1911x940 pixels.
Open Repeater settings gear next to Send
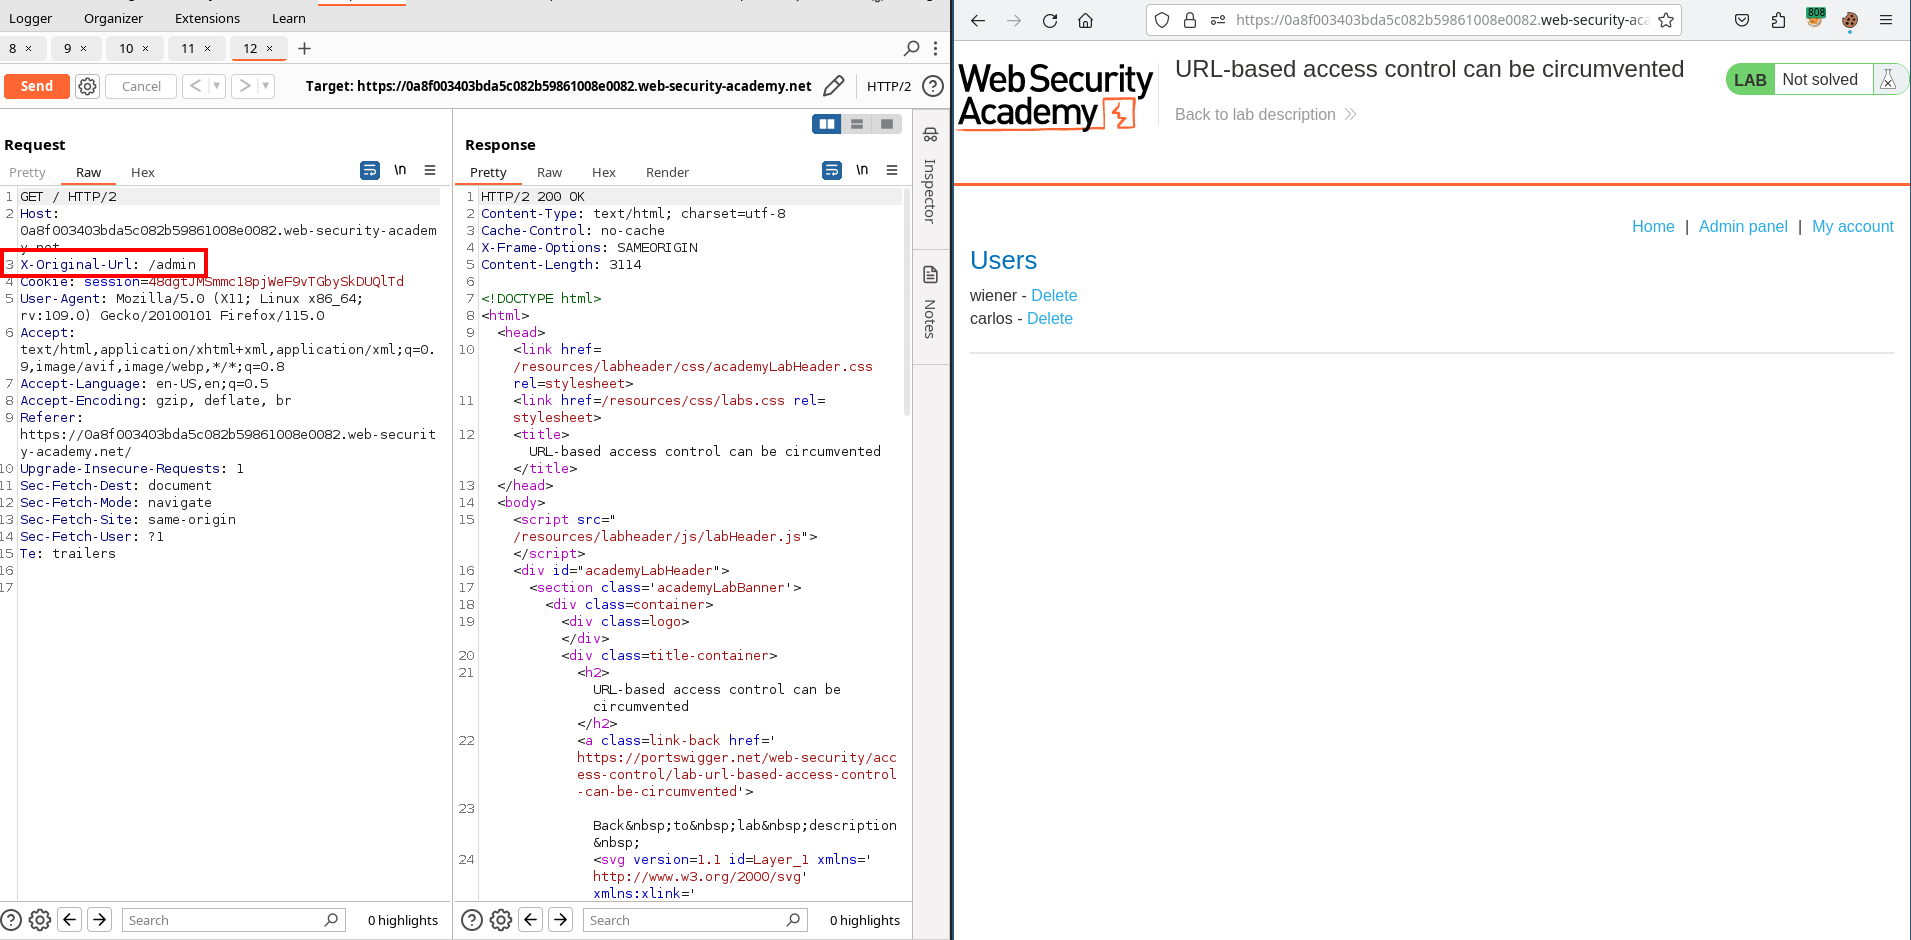coord(88,86)
